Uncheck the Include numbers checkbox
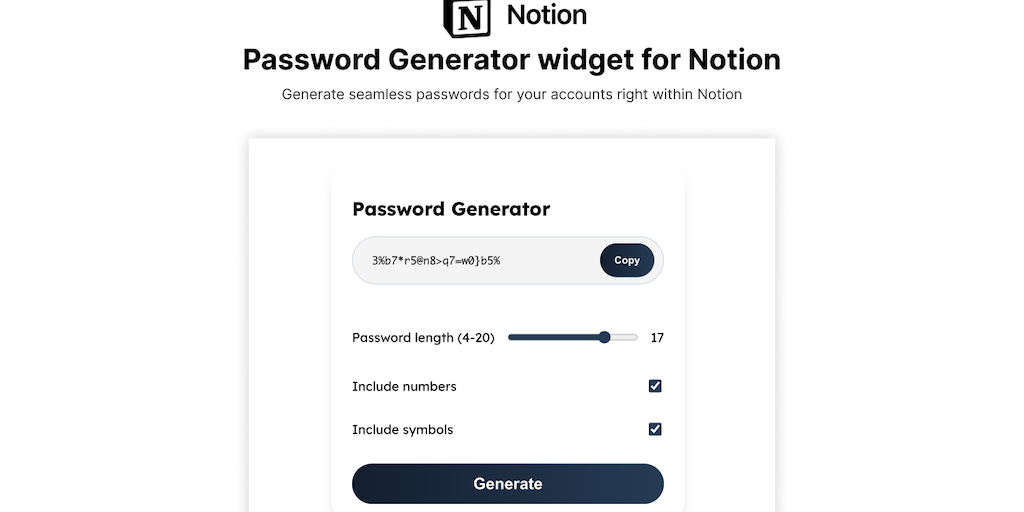1024x512 pixels. [655, 386]
